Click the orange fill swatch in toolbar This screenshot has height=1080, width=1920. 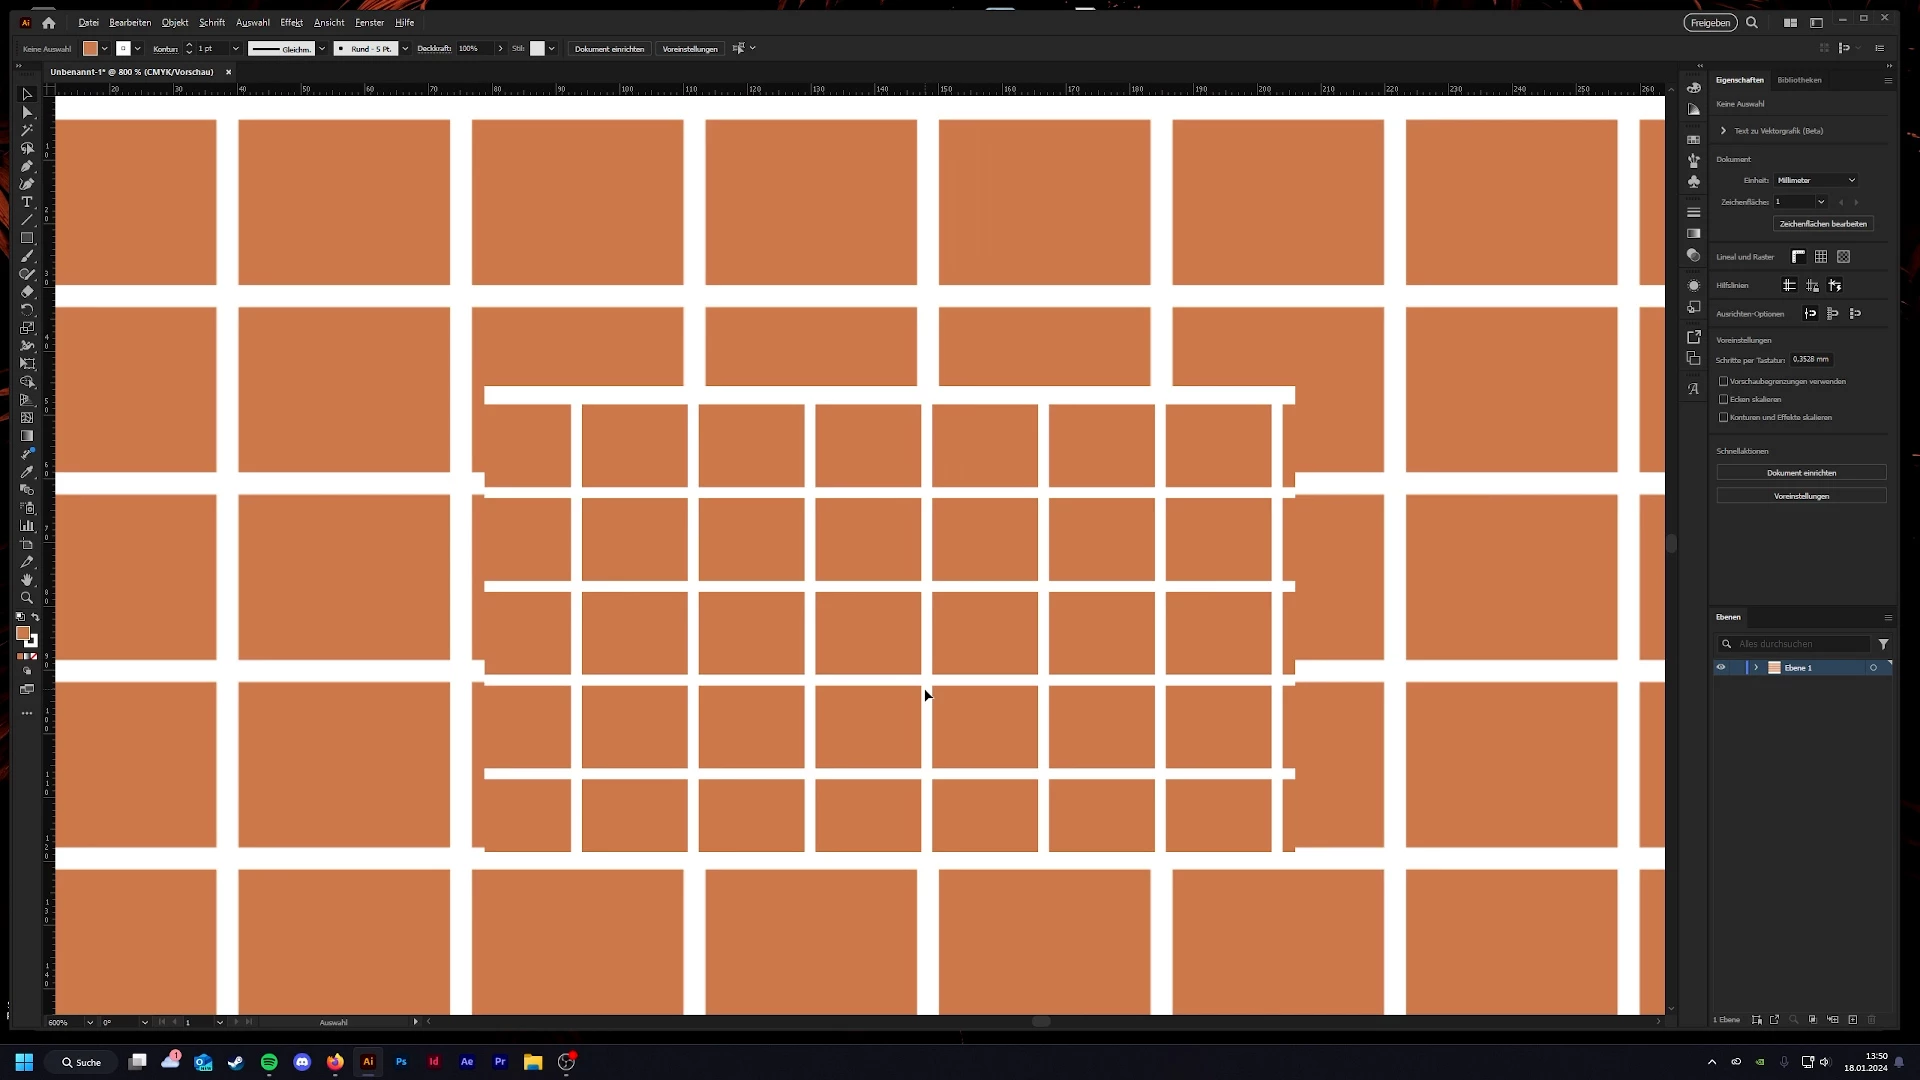pos(22,633)
